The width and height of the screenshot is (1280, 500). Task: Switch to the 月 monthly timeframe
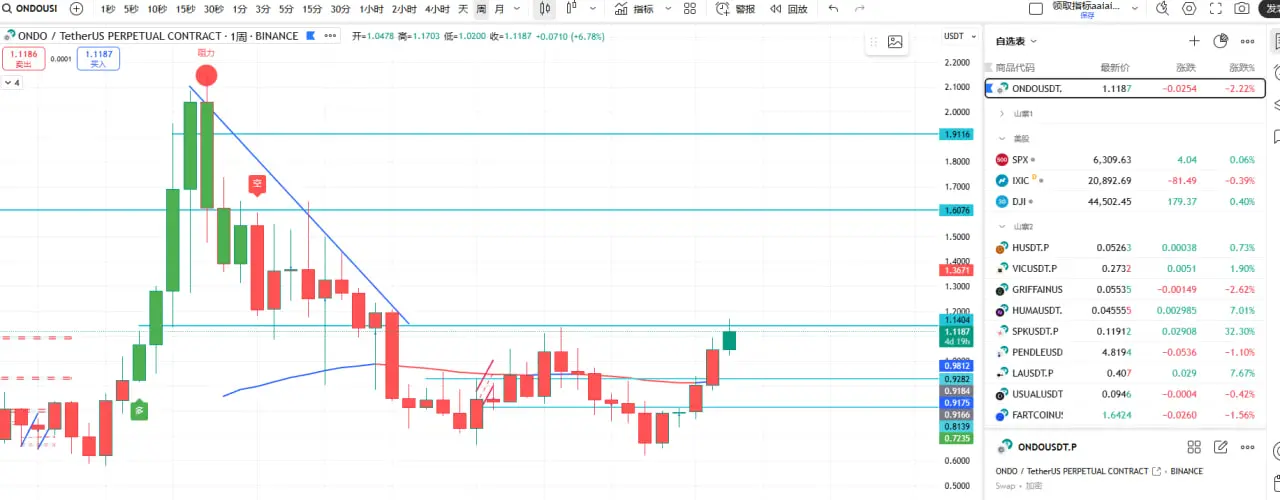(x=499, y=8)
